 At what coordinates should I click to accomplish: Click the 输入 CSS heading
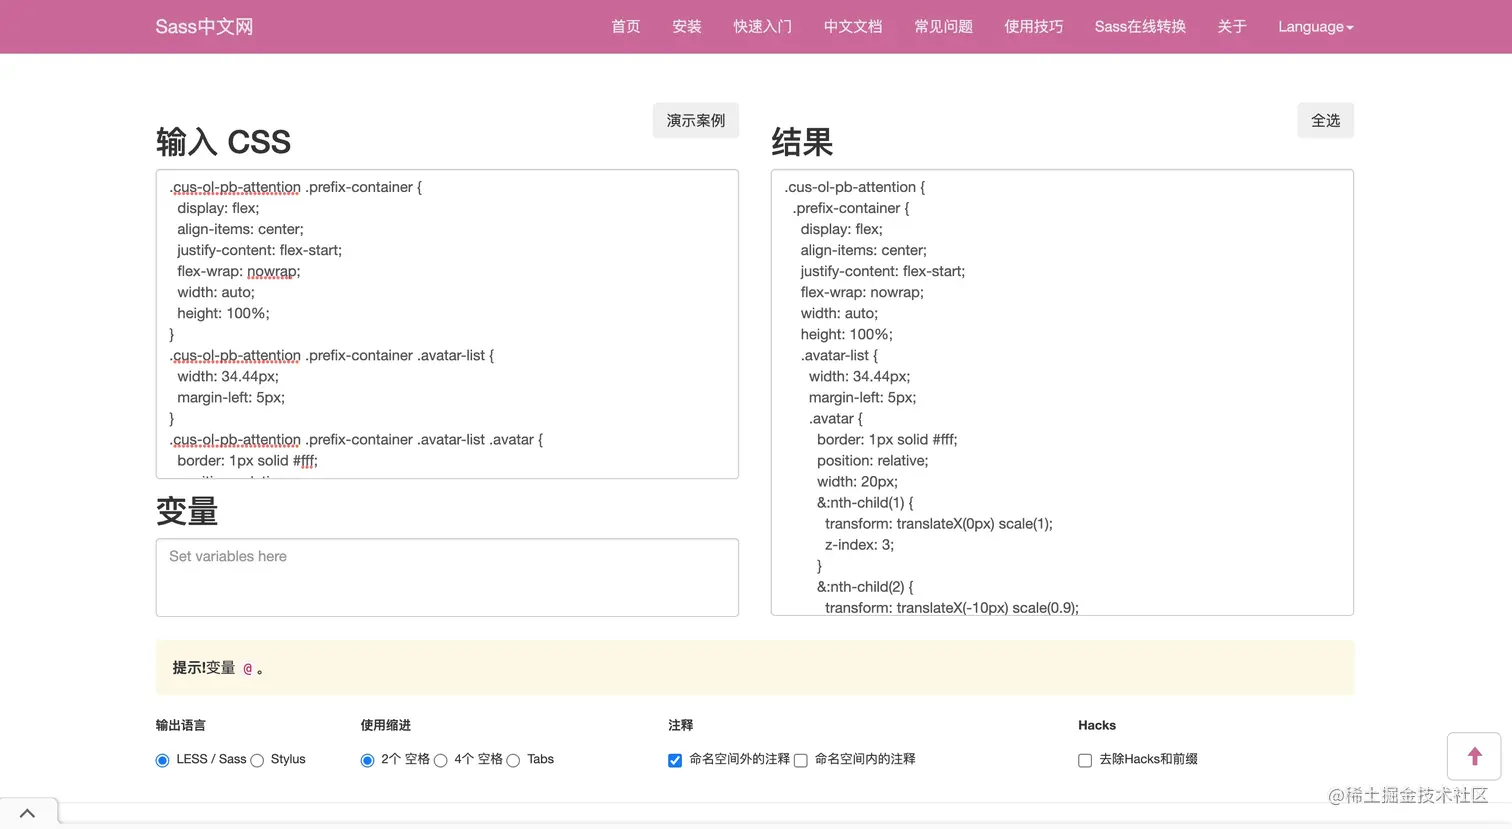(x=223, y=142)
